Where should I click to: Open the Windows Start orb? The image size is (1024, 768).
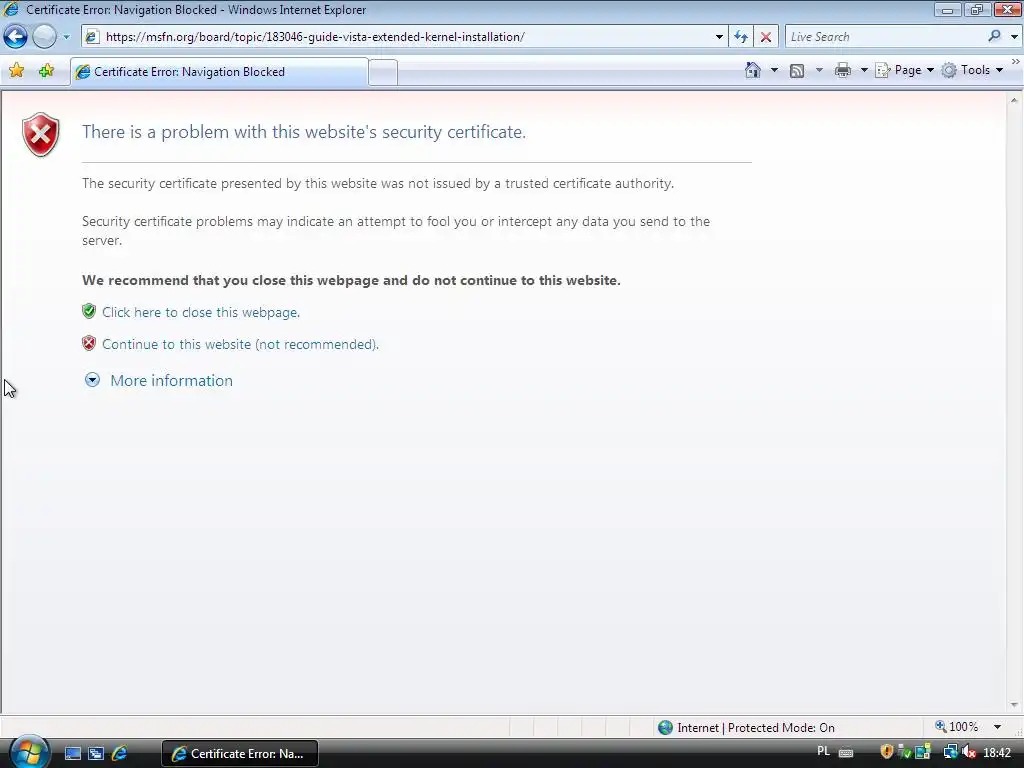29,752
